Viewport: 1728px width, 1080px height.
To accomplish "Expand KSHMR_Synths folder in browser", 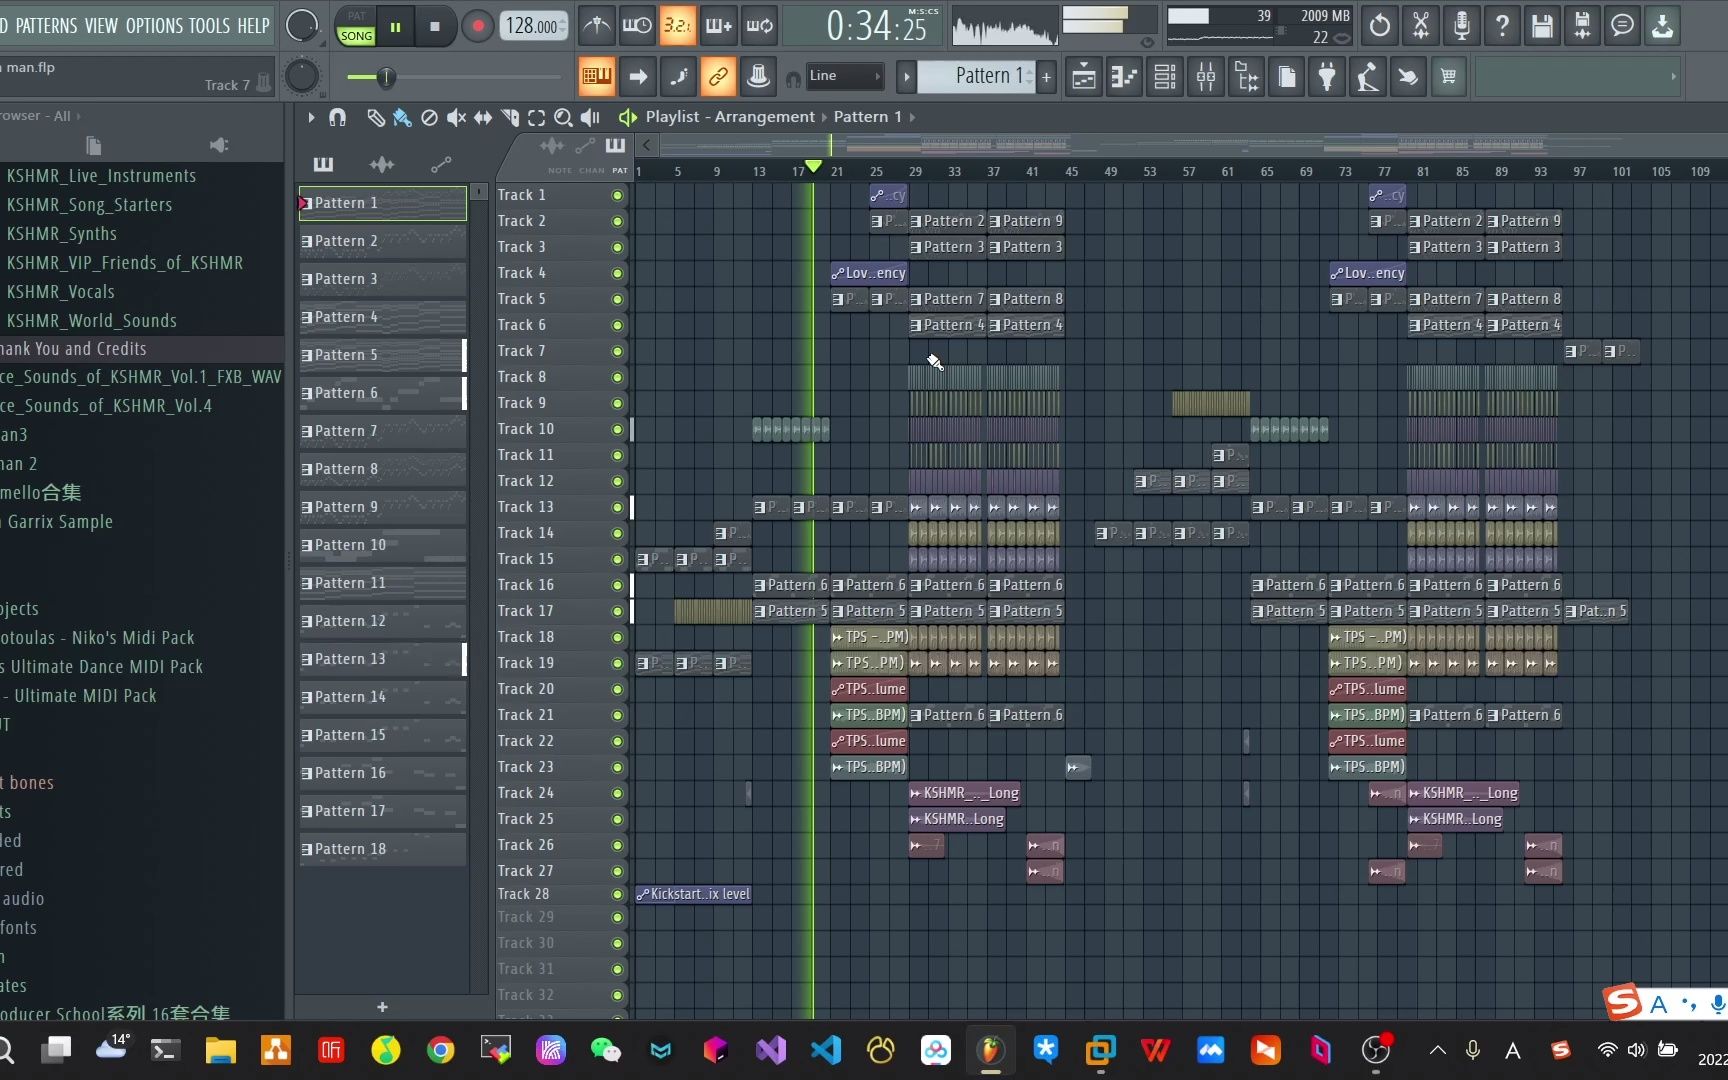I will tap(62, 234).
